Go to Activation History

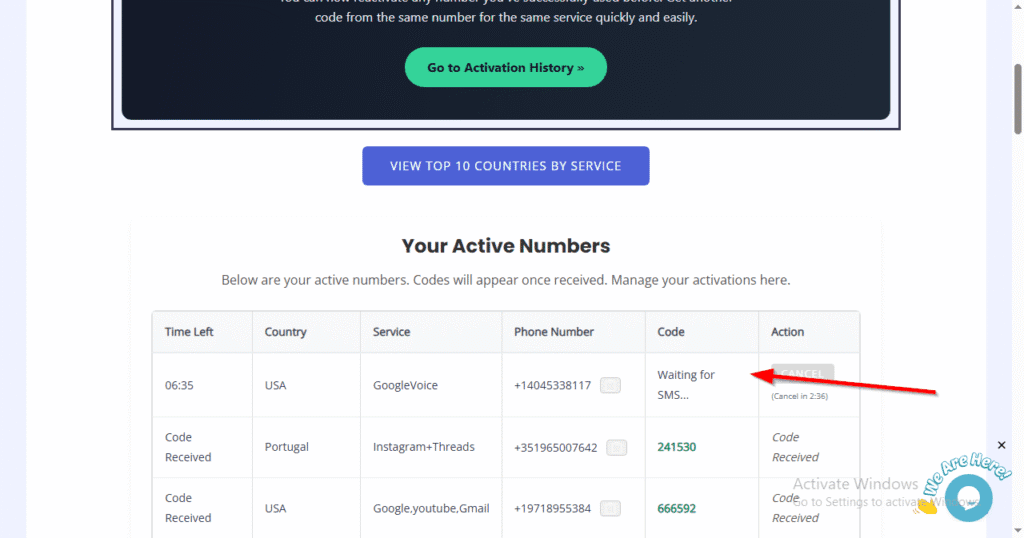pyautogui.click(x=505, y=67)
